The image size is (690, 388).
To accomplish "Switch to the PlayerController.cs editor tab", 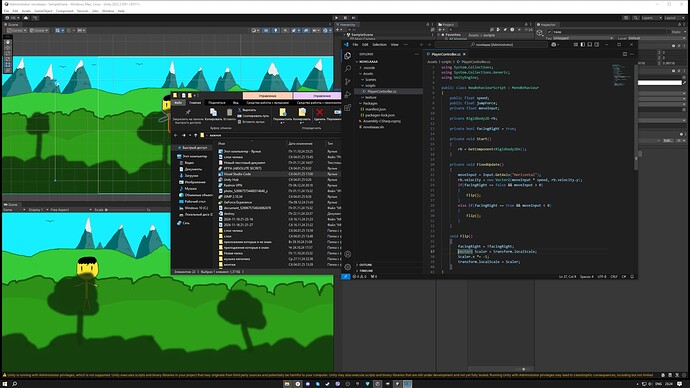I will (x=446, y=54).
